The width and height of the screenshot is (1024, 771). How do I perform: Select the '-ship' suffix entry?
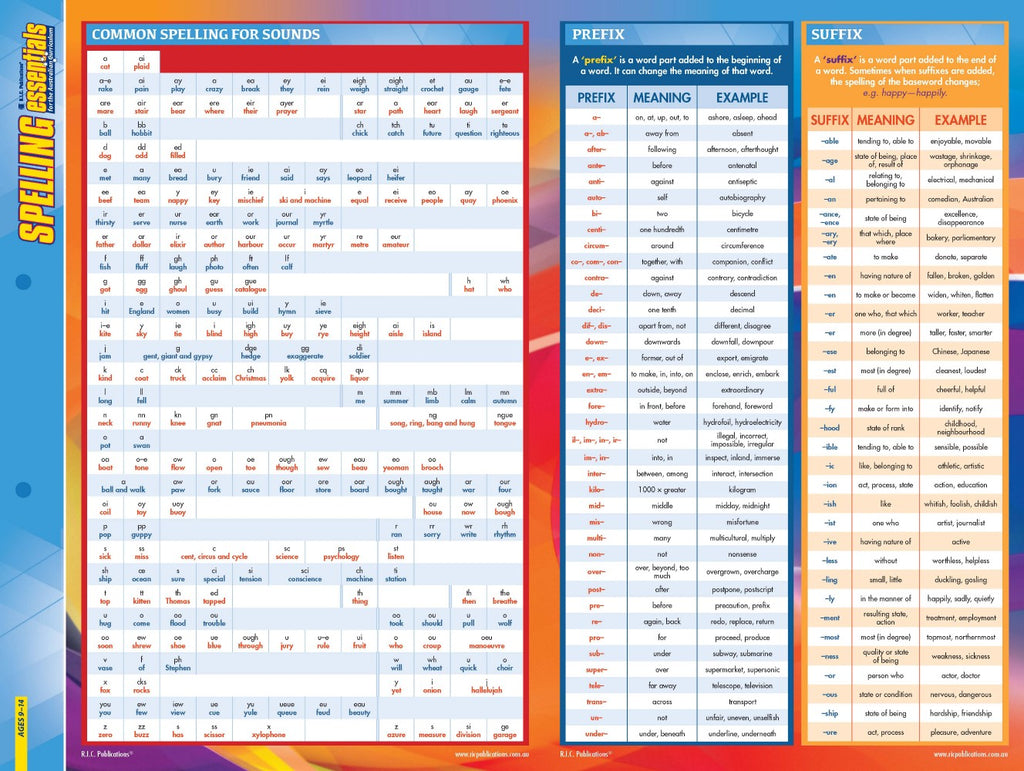pos(829,714)
